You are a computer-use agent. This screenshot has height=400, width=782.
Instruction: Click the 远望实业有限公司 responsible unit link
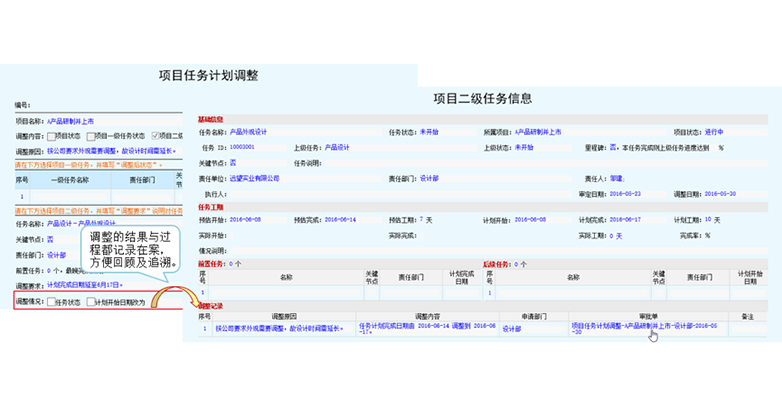click(255, 178)
